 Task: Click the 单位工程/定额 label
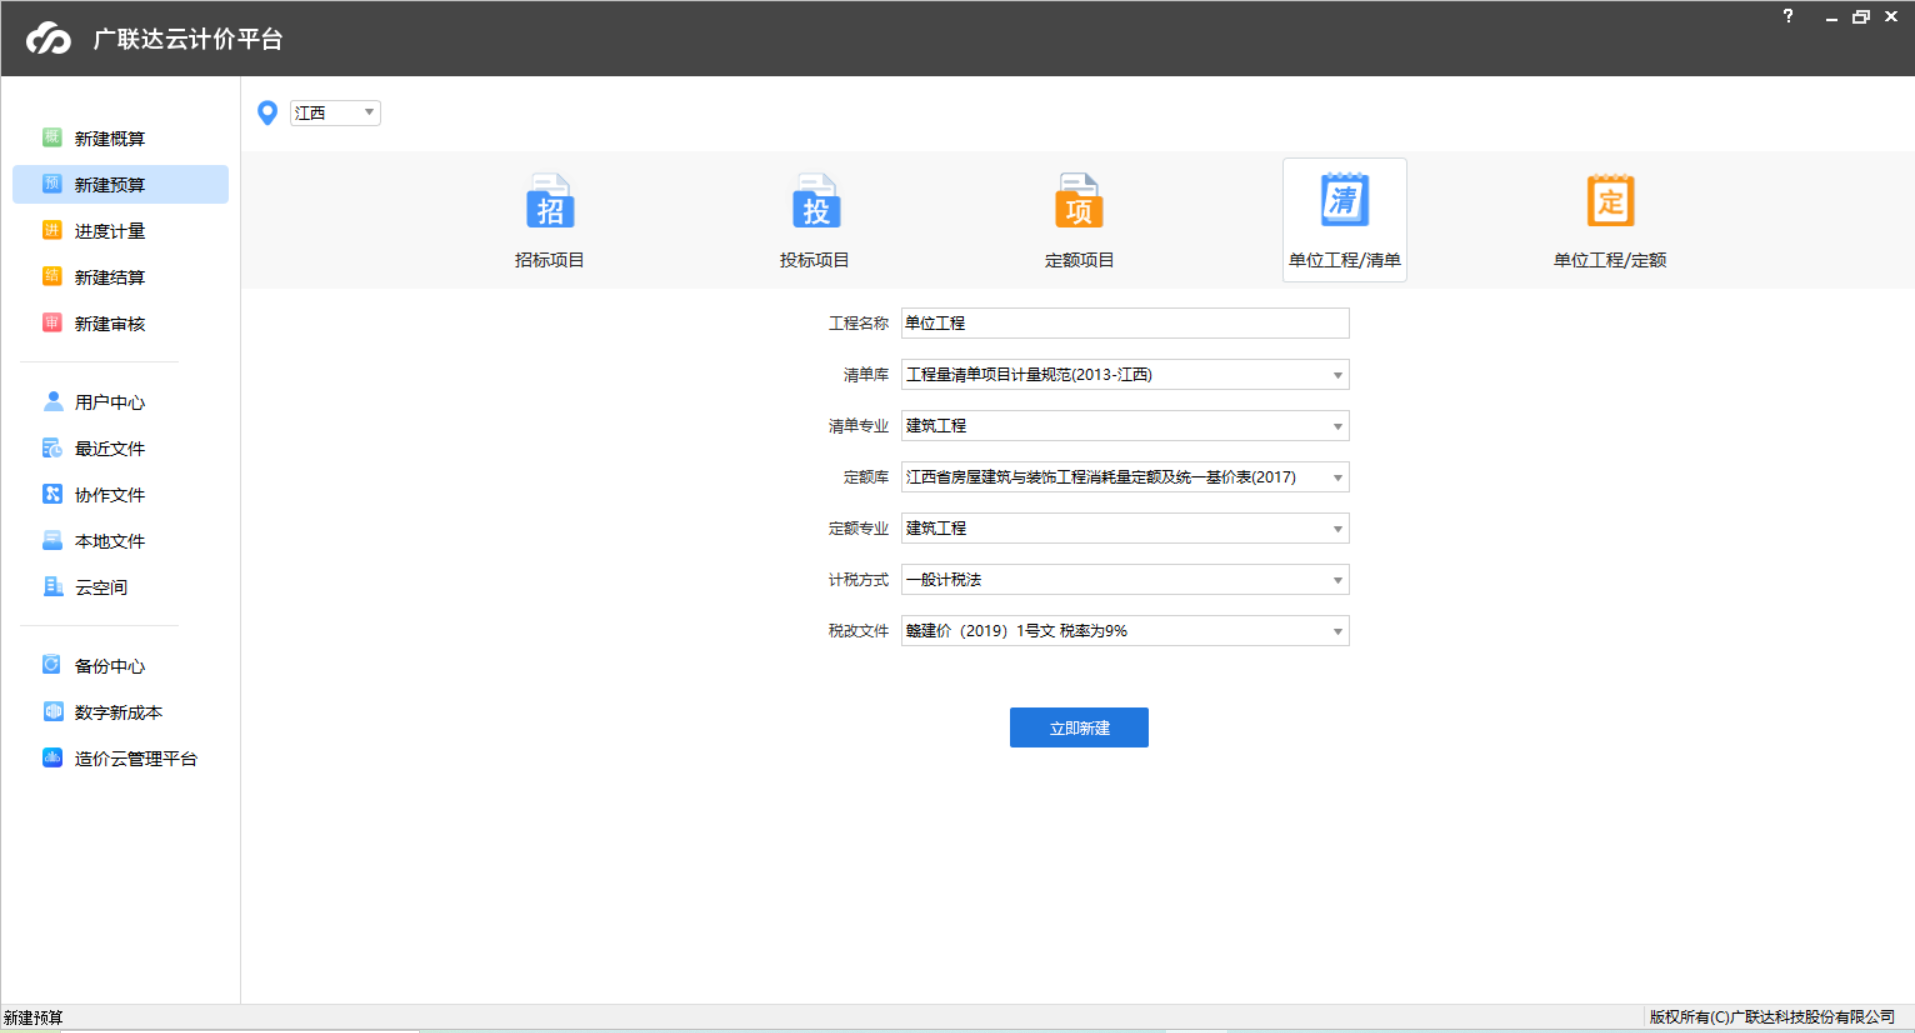click(x=1610, y=260)
